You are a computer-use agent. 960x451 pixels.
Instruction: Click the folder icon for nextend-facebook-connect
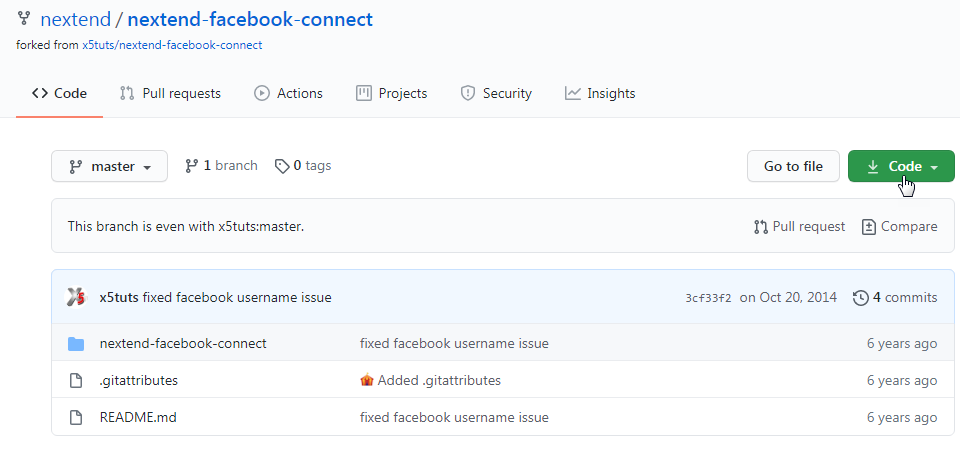(76, 344)
